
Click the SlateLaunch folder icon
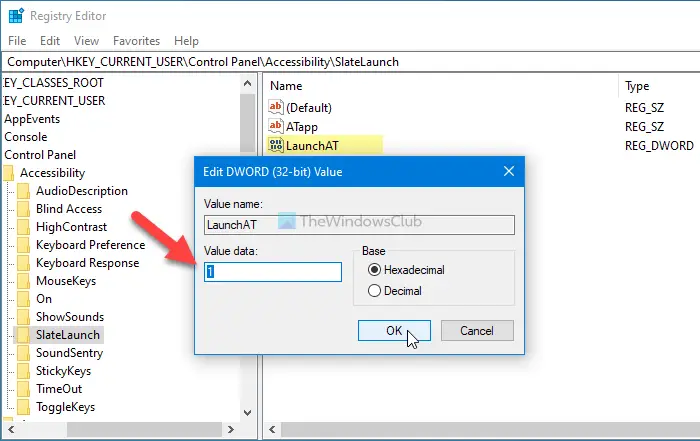pos(23,335)
